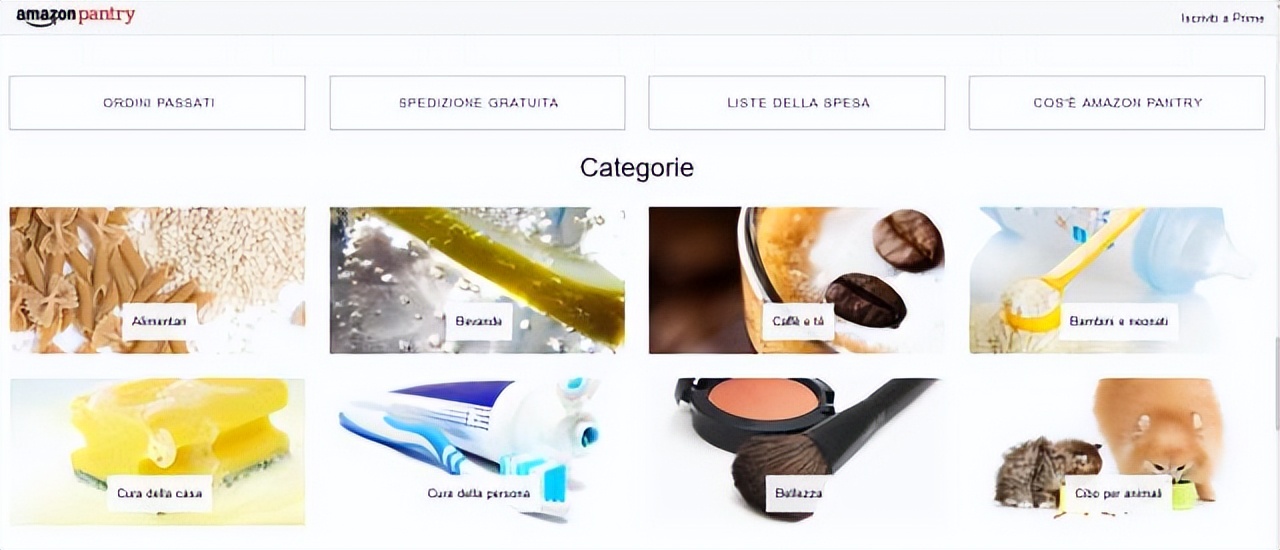Viewport: 1280px width, 550px height.
Task: Open the Ordini Passati button
Action: 157,103
